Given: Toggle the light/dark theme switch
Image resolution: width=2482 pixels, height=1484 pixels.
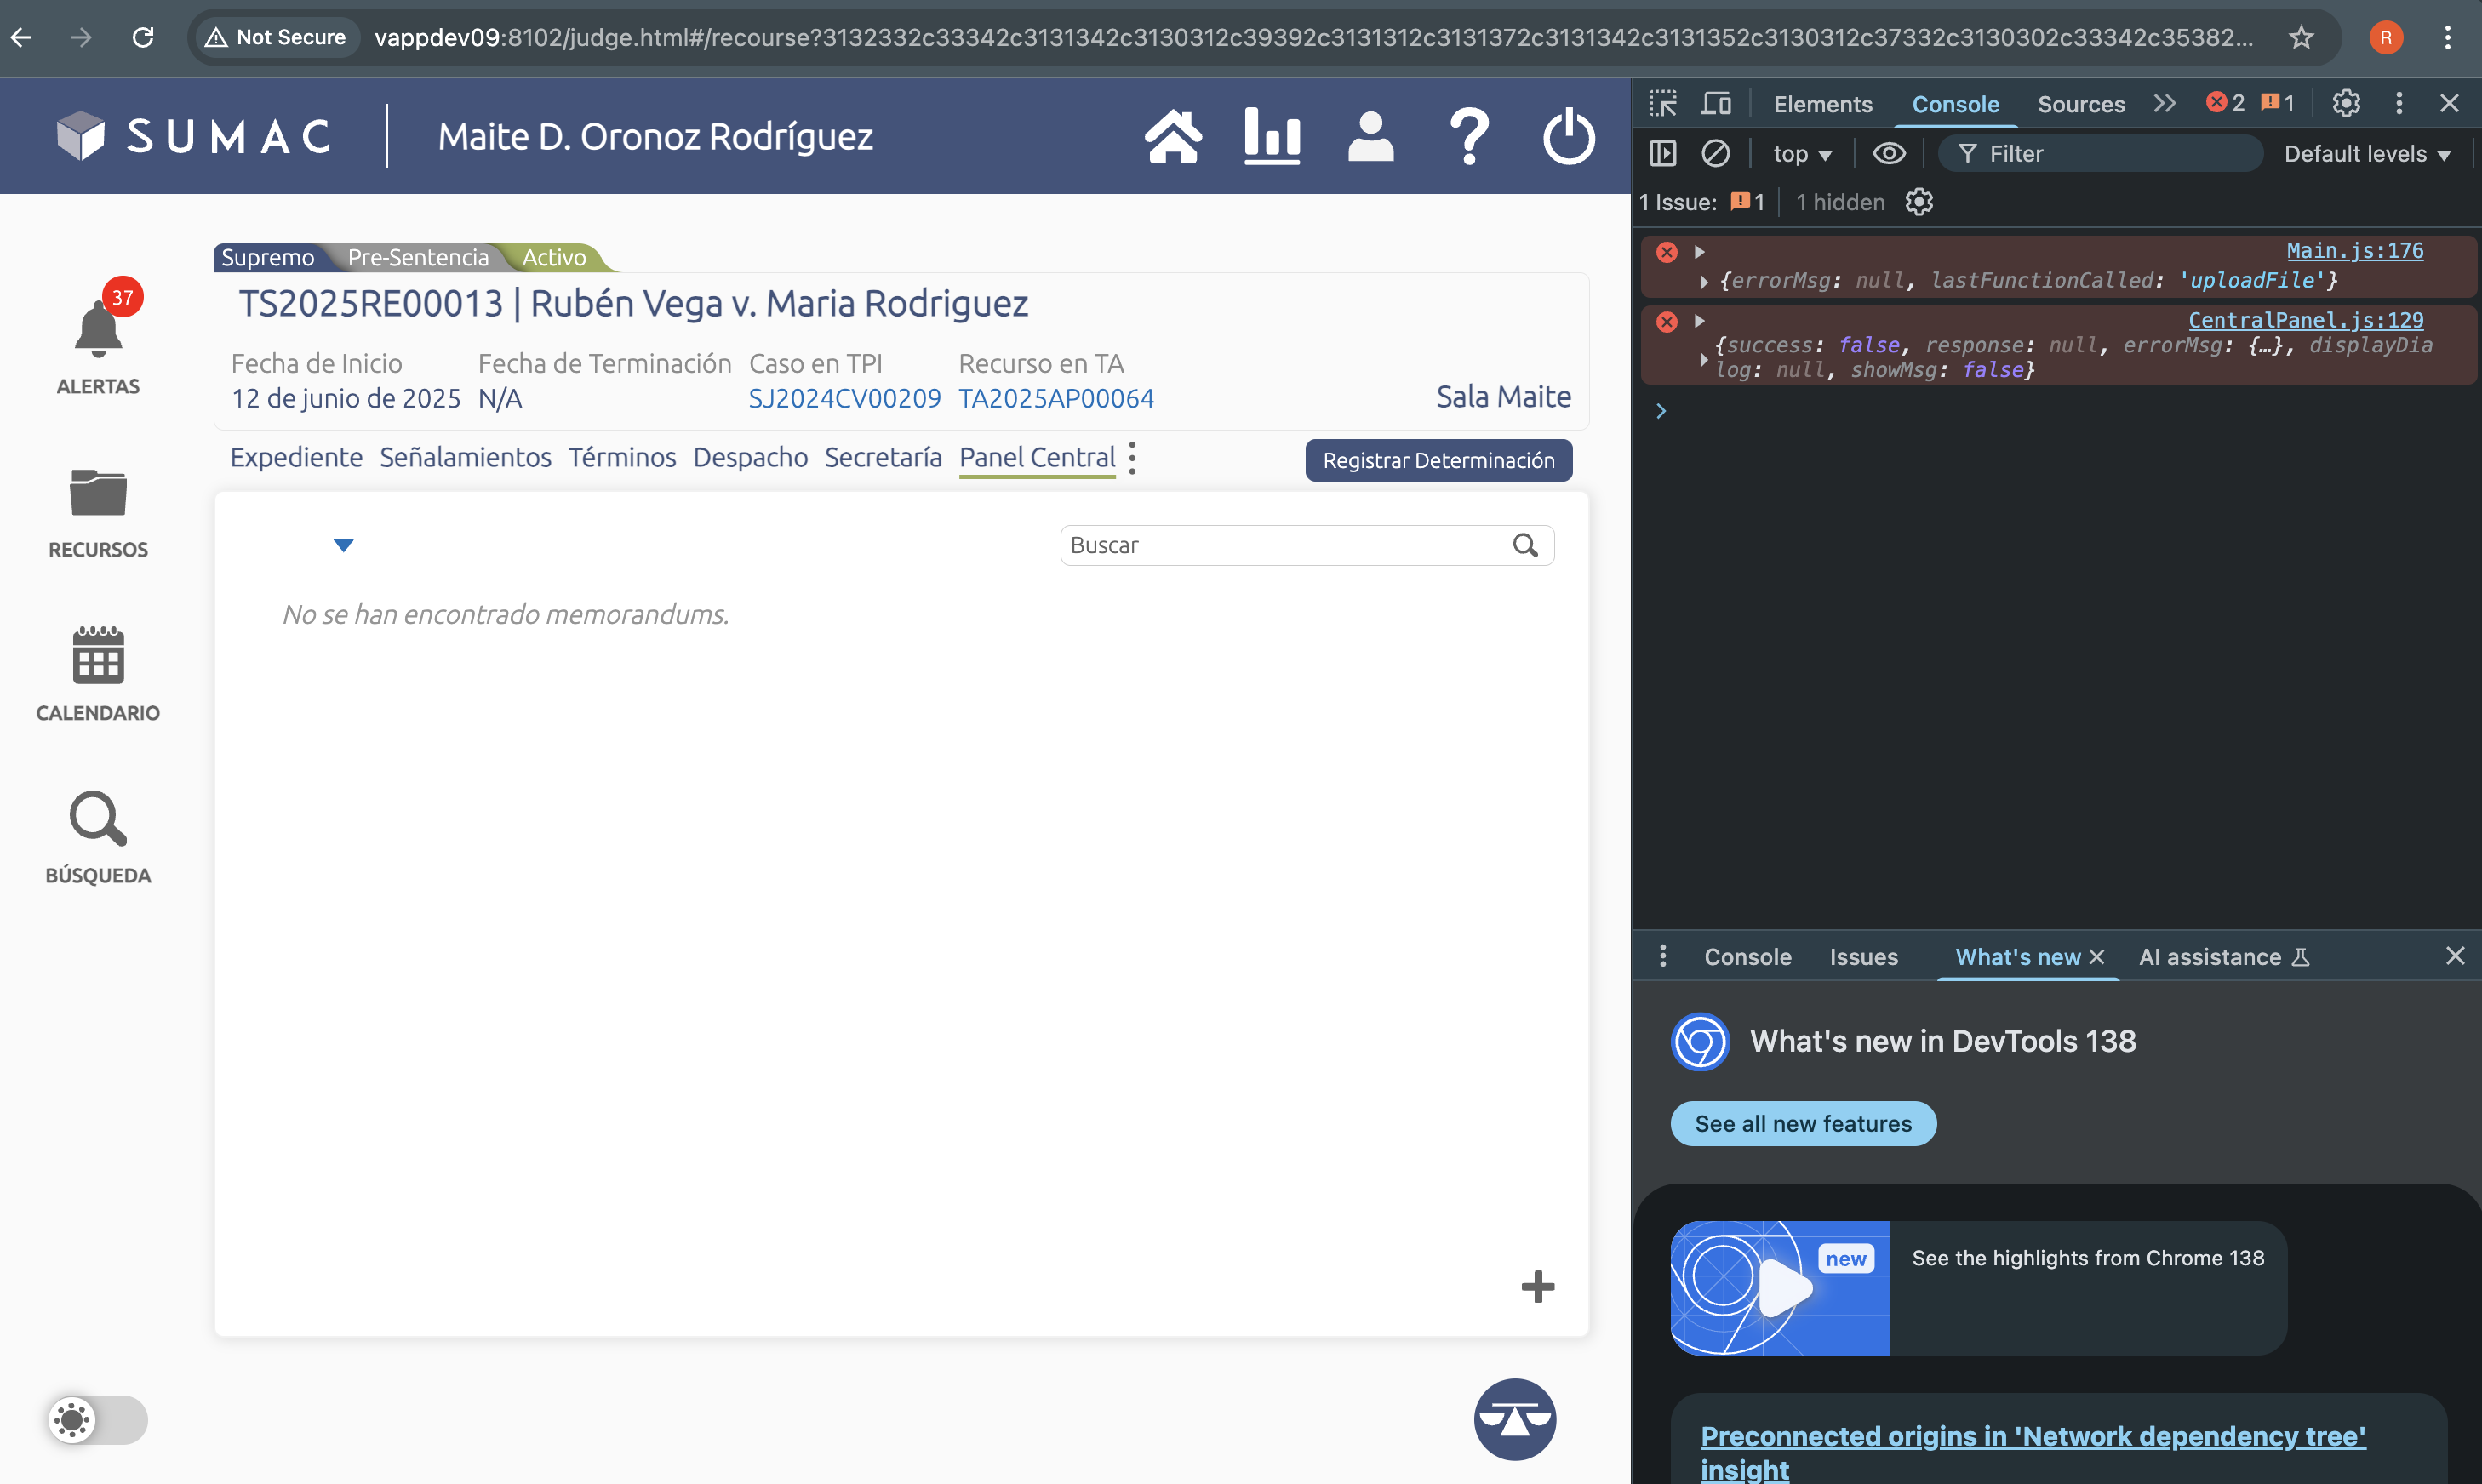Looking at the screenshot, I should (98, 1420).
